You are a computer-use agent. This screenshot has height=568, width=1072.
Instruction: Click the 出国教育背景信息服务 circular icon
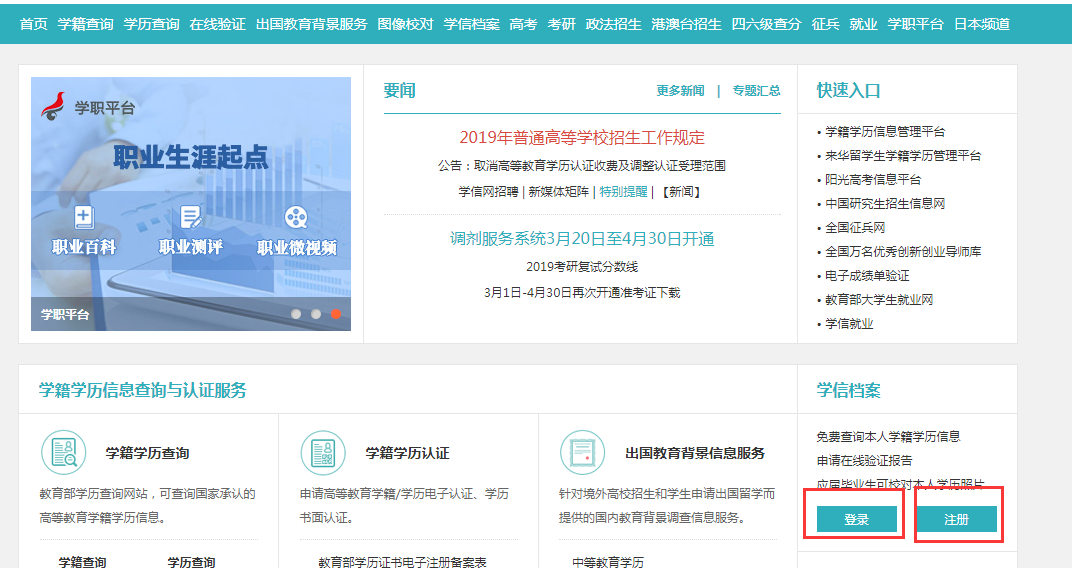pyautogui.click(x=582, y=452)
